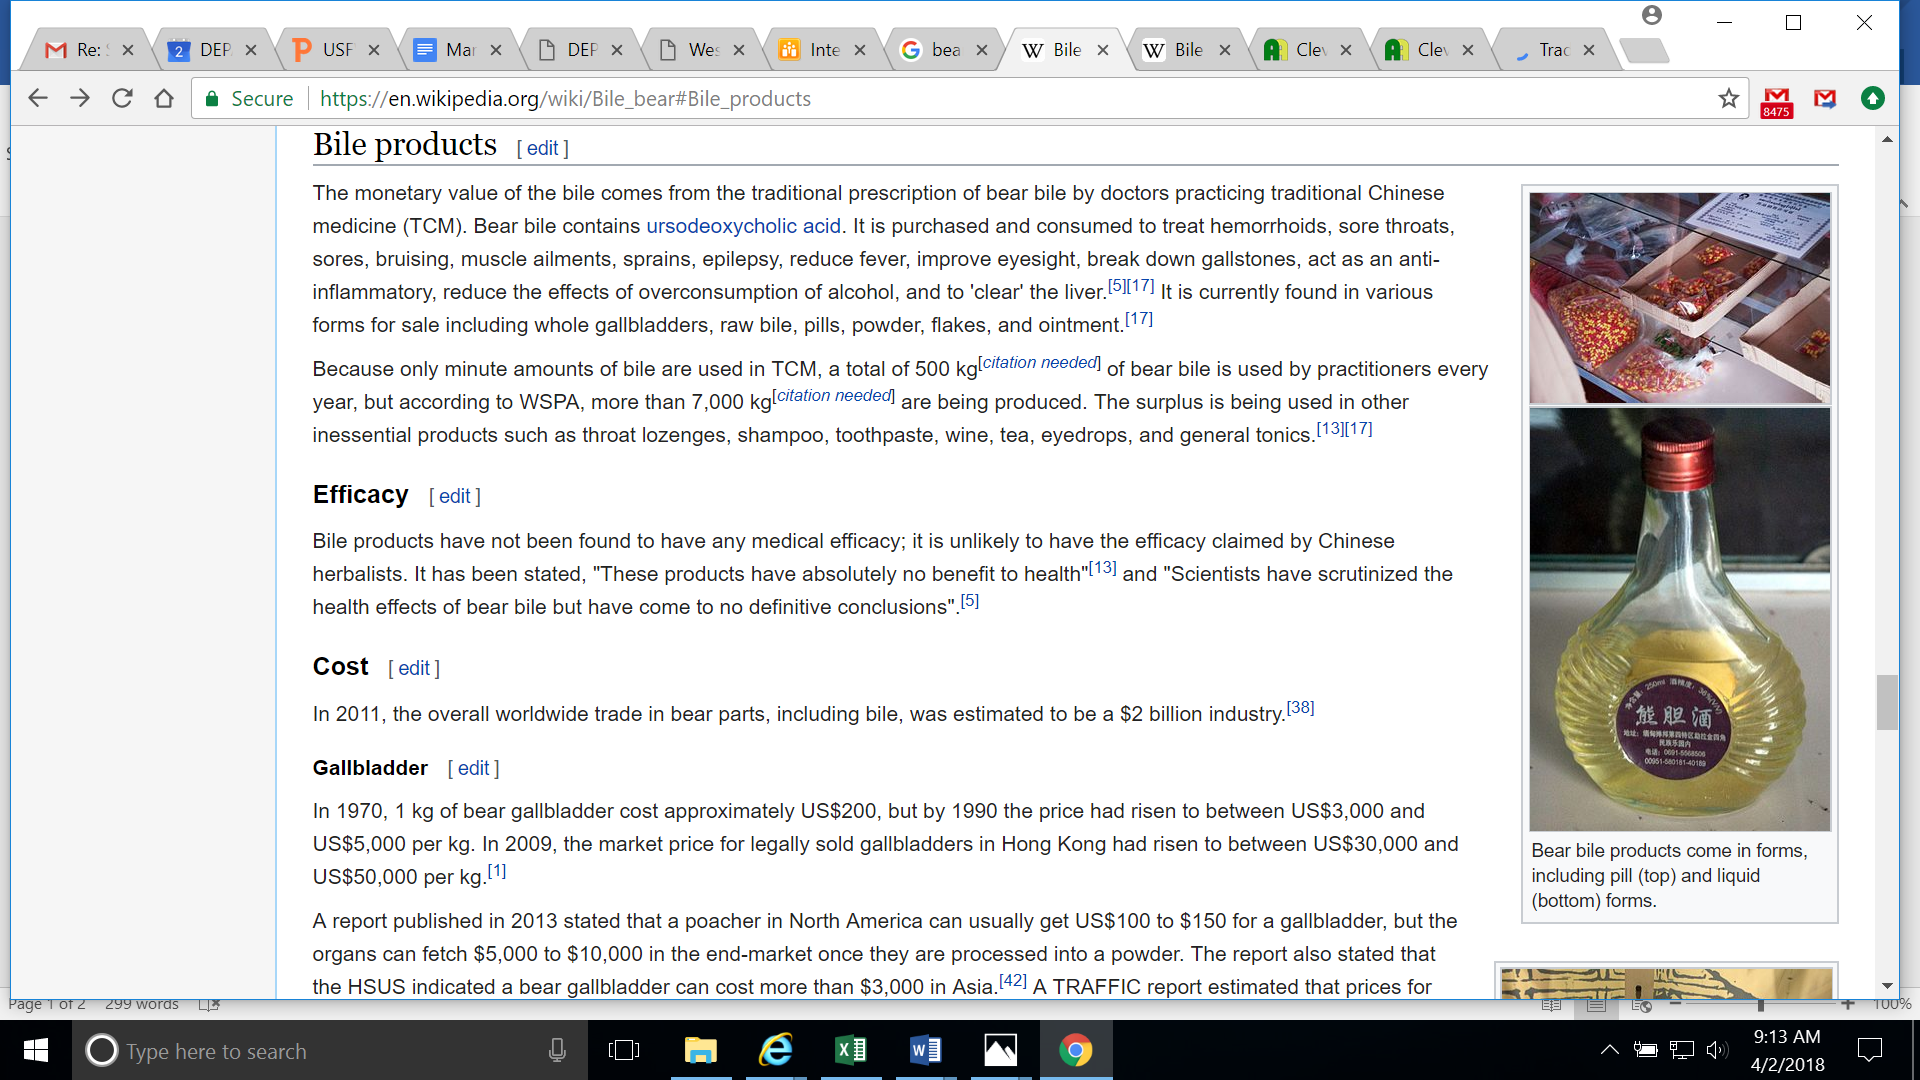Click citation reference 38 in Cost

tap(1300, 708)
